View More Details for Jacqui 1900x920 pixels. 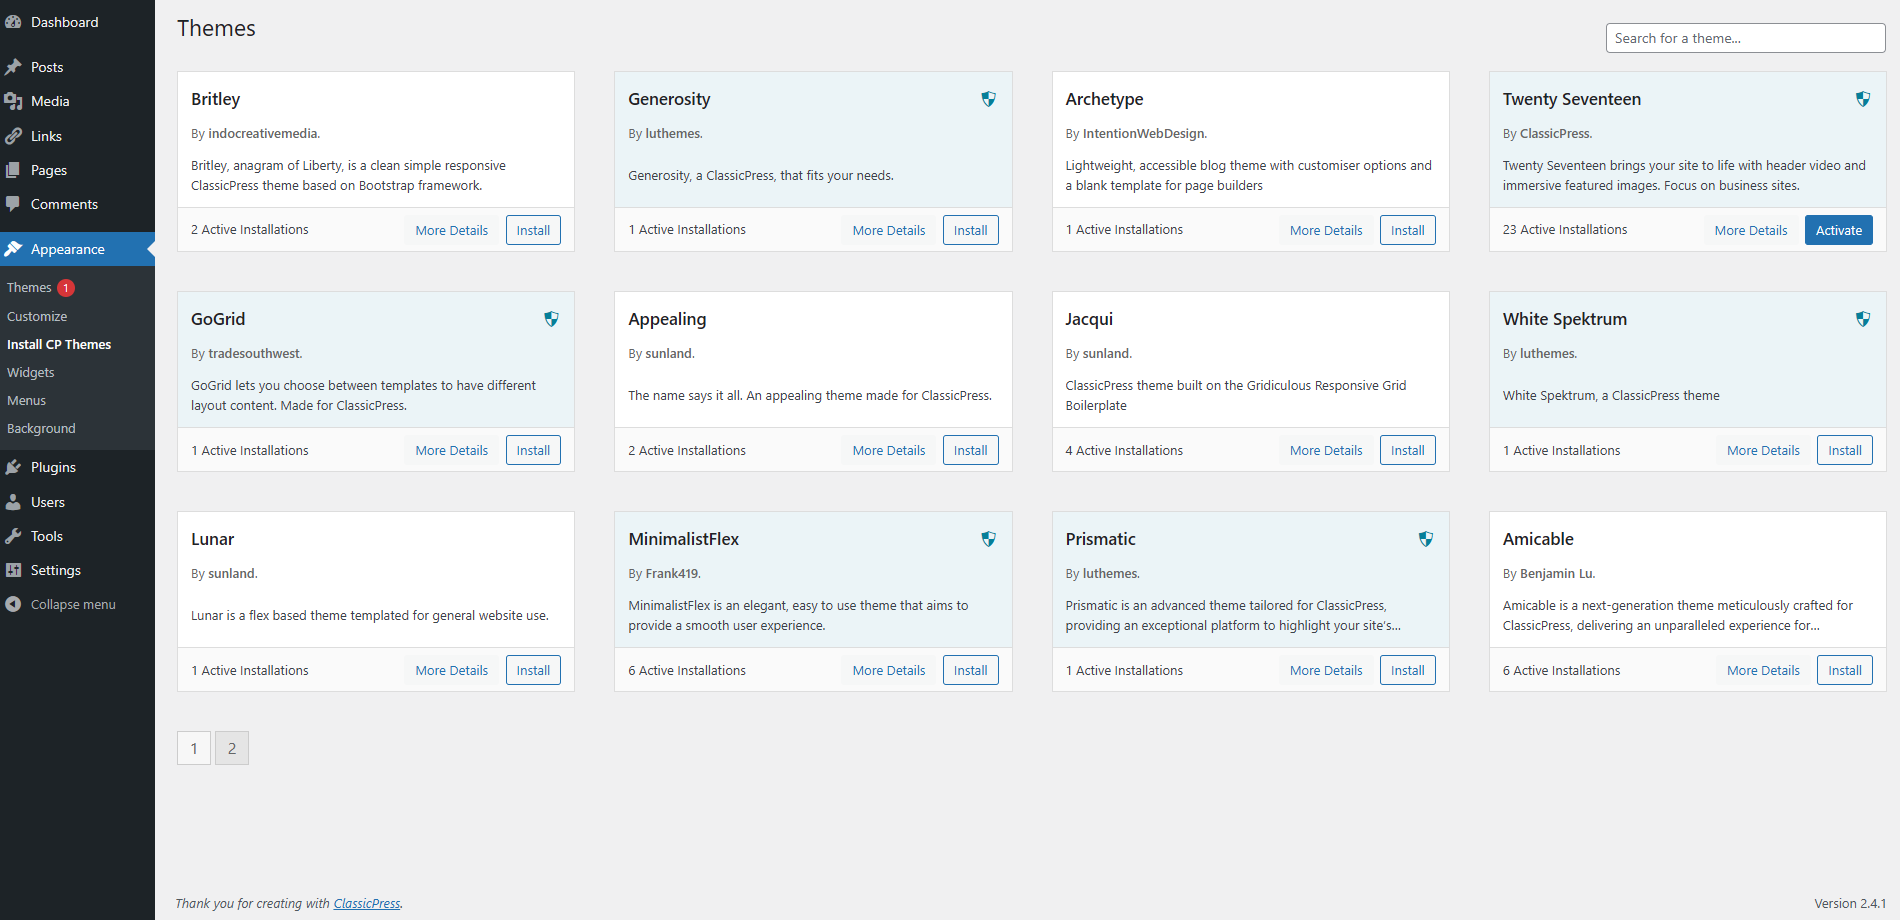tap(1326, 450)
